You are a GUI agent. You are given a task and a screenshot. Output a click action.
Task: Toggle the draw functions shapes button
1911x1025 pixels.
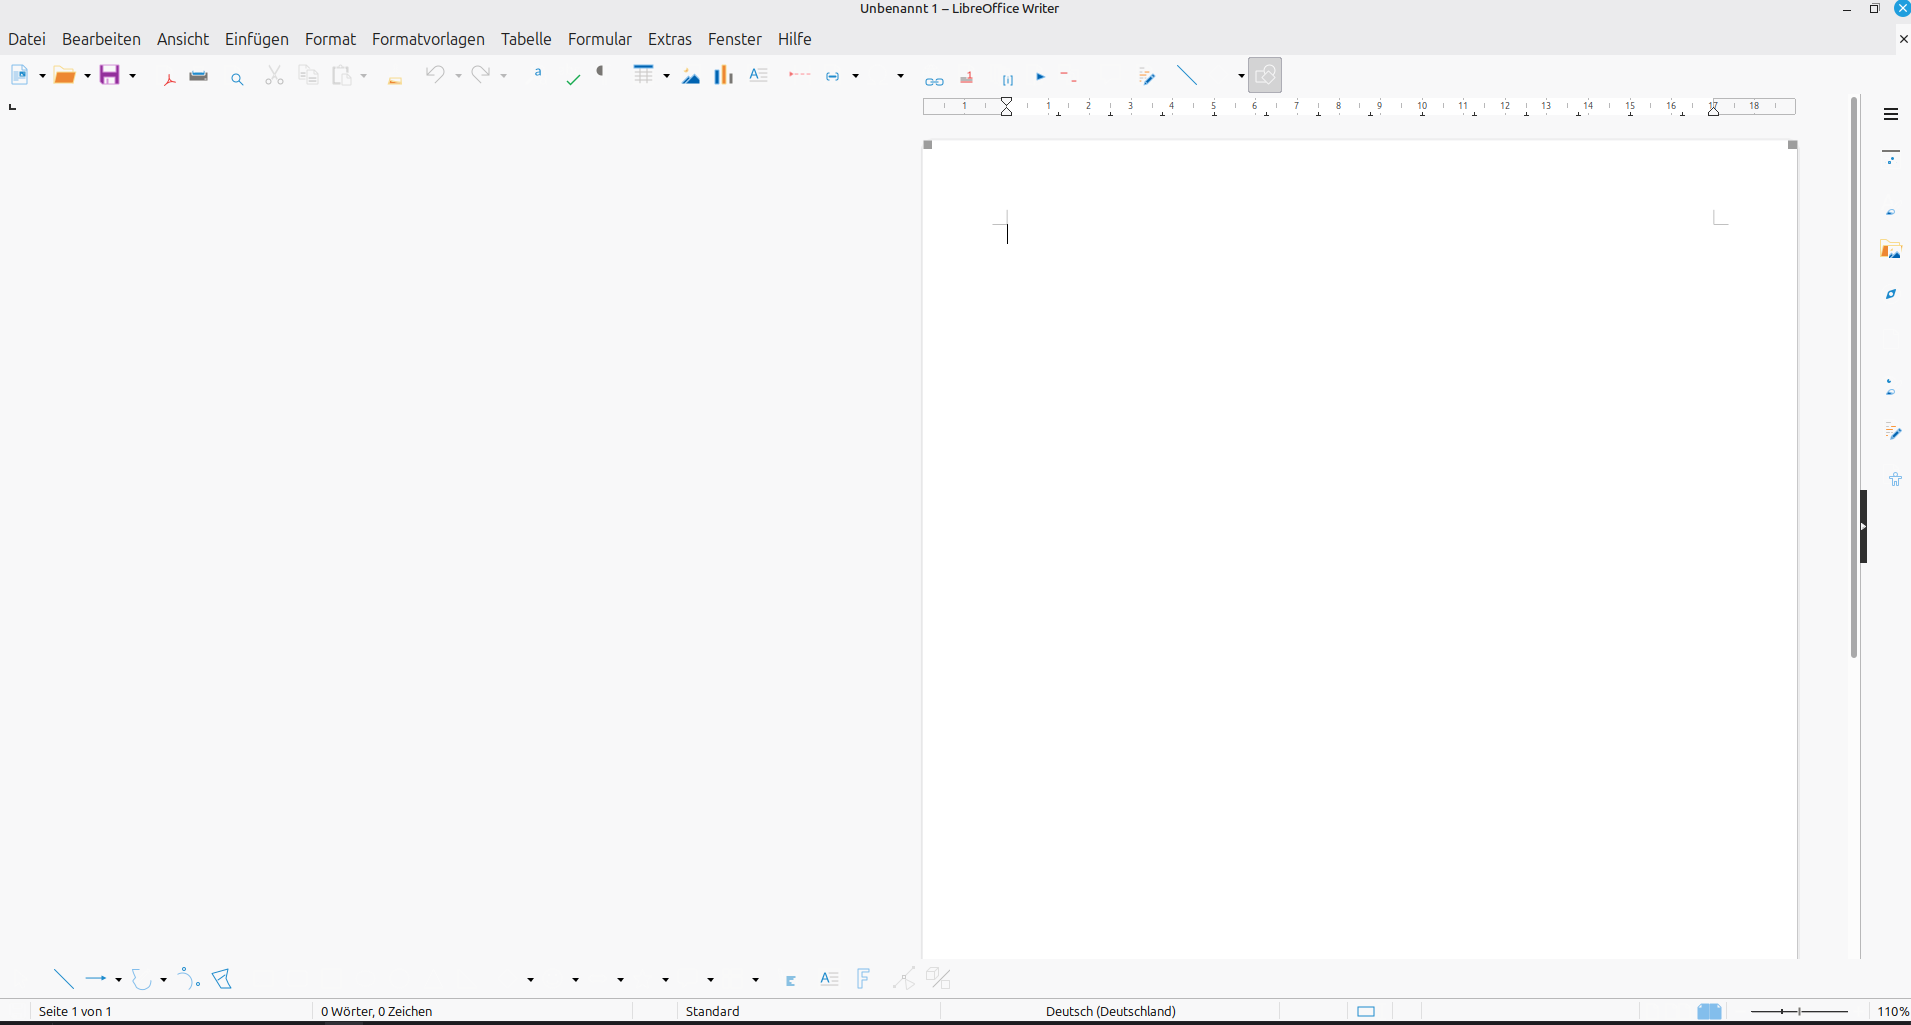pyautogui.click(x=1265, y=75)
